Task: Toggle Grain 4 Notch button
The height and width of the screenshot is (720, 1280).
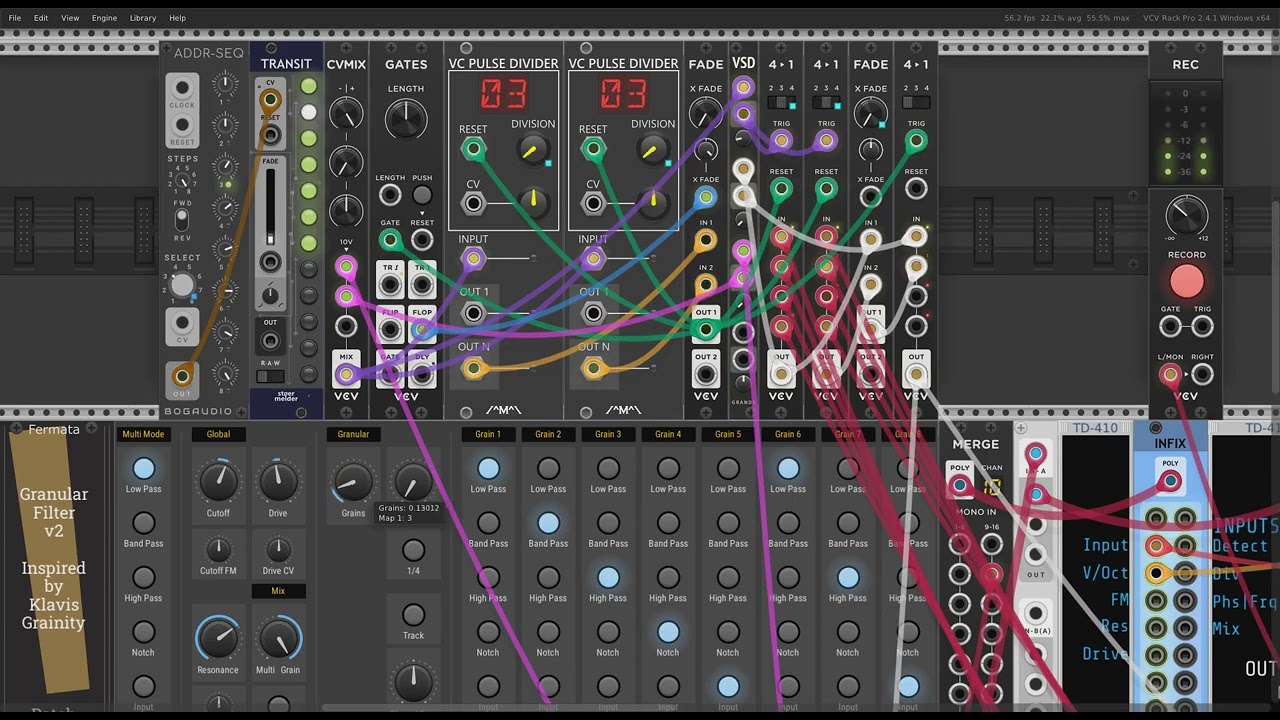Action: click(668, 632)
